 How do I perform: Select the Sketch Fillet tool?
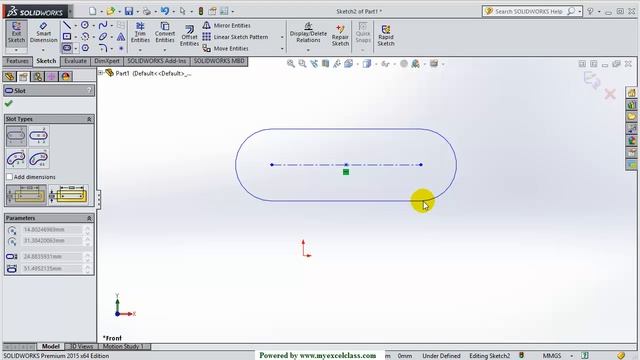[103, 48]
